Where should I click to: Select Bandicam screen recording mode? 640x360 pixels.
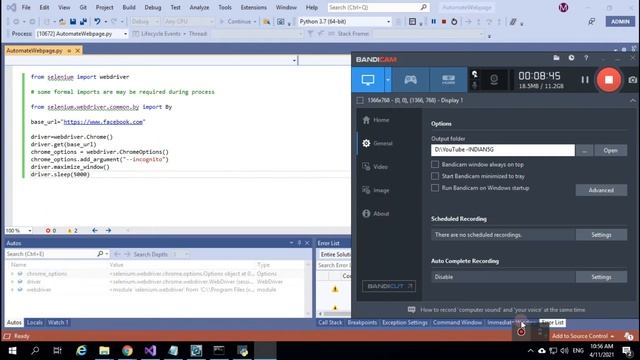[368, 80]
